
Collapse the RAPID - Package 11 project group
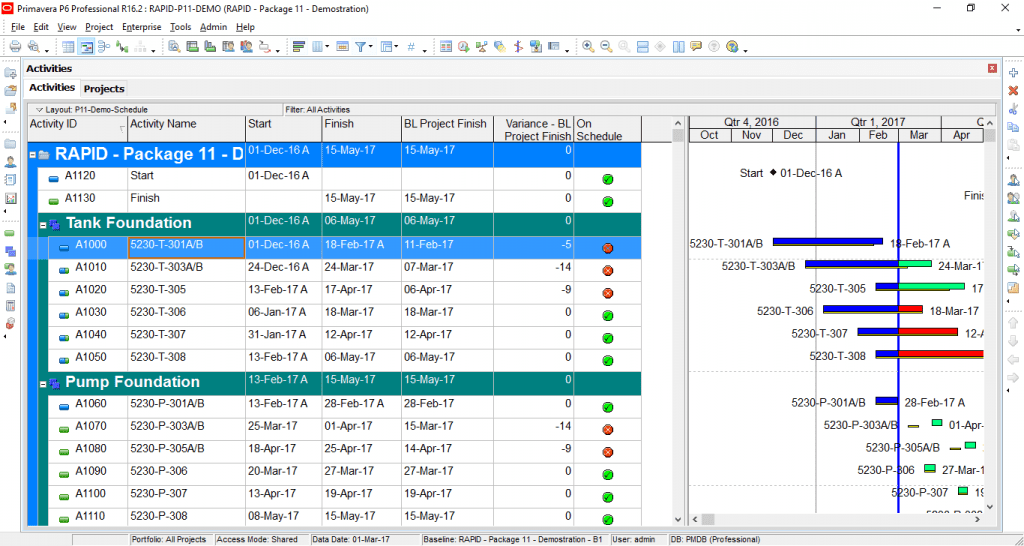pos(33,155)
